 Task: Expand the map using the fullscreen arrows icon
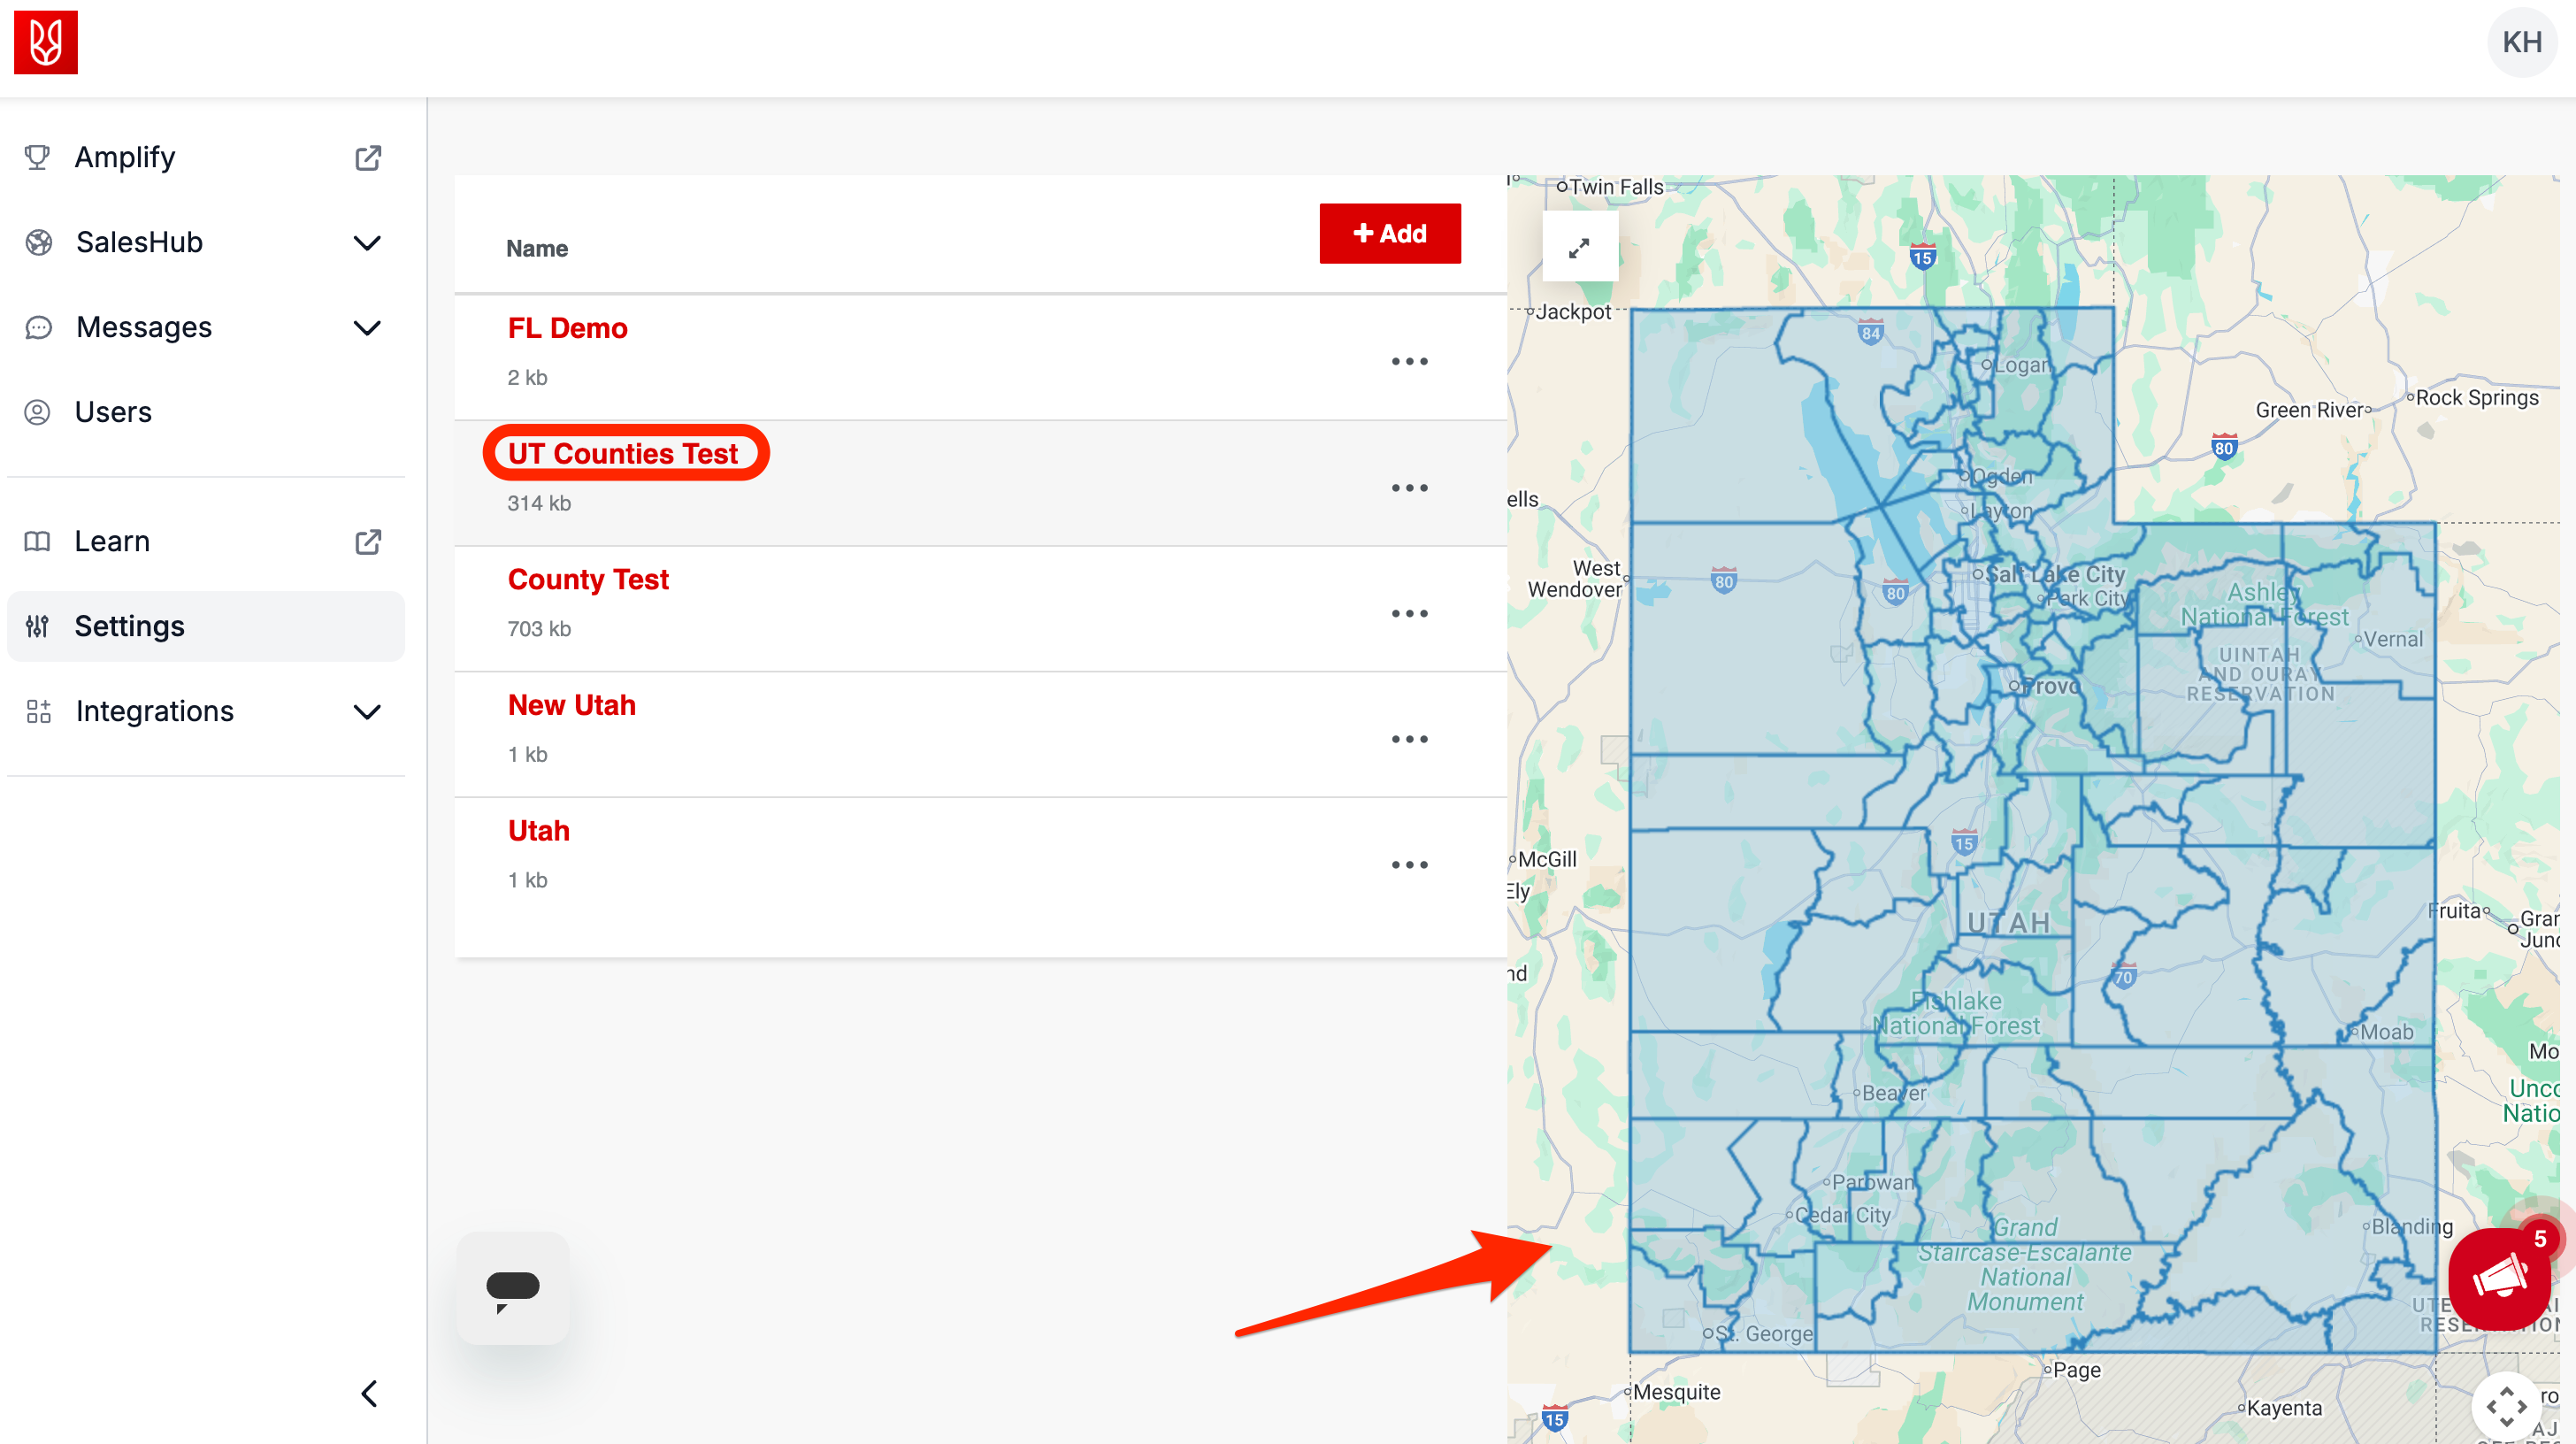[x=1579, y=246]
